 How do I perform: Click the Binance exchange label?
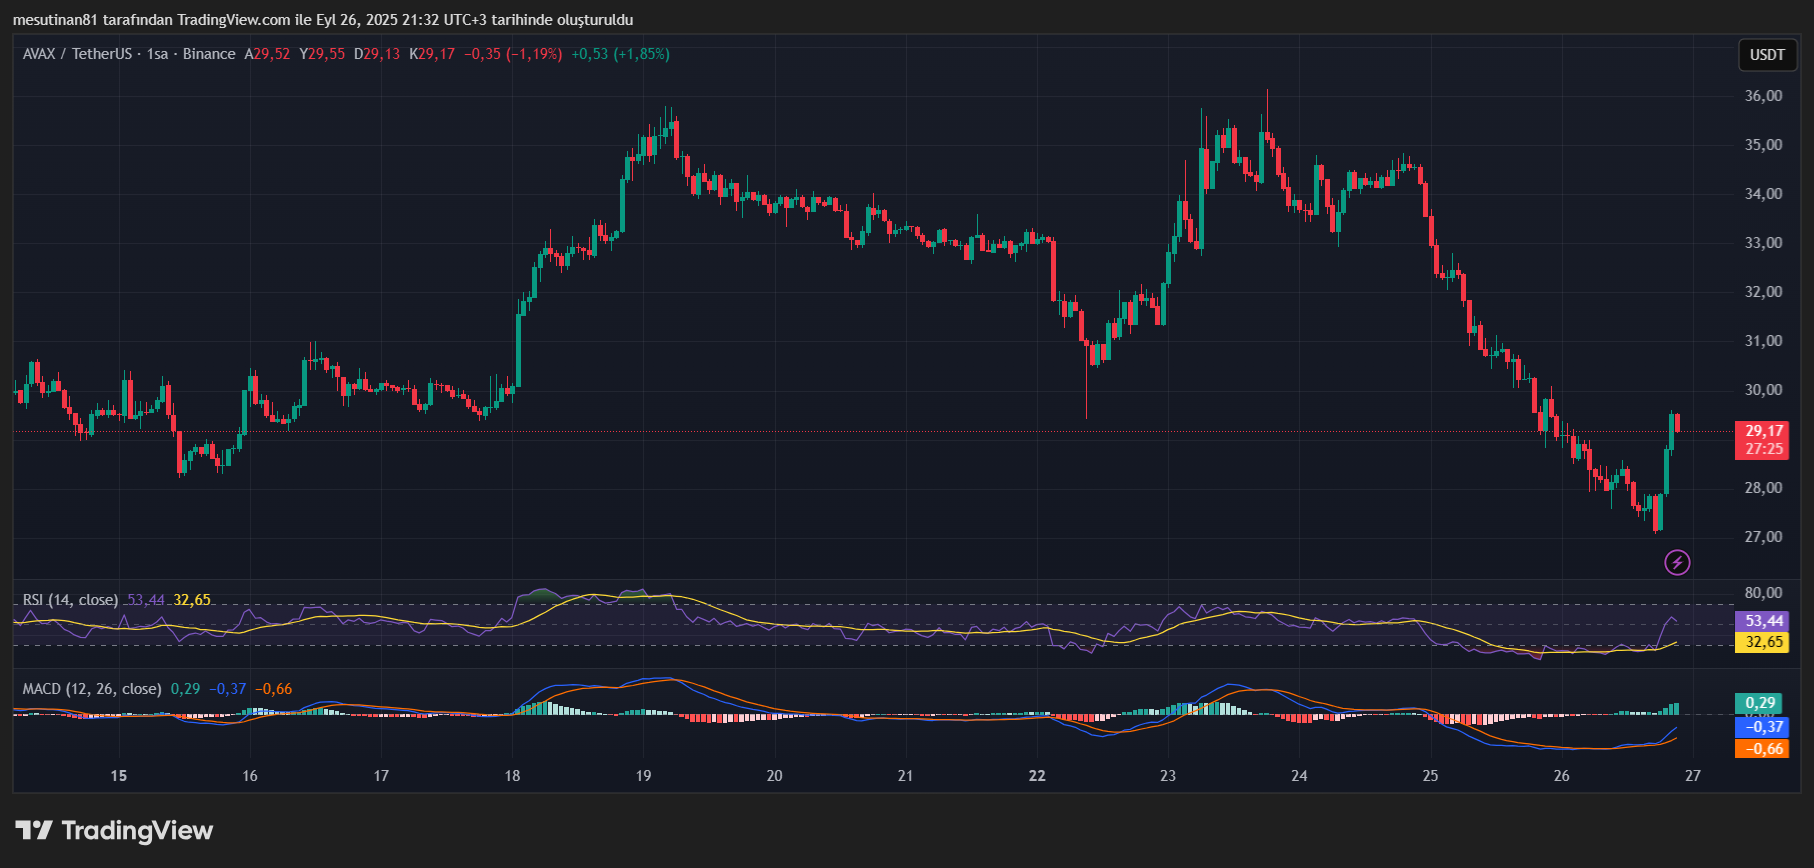point(209,54)
